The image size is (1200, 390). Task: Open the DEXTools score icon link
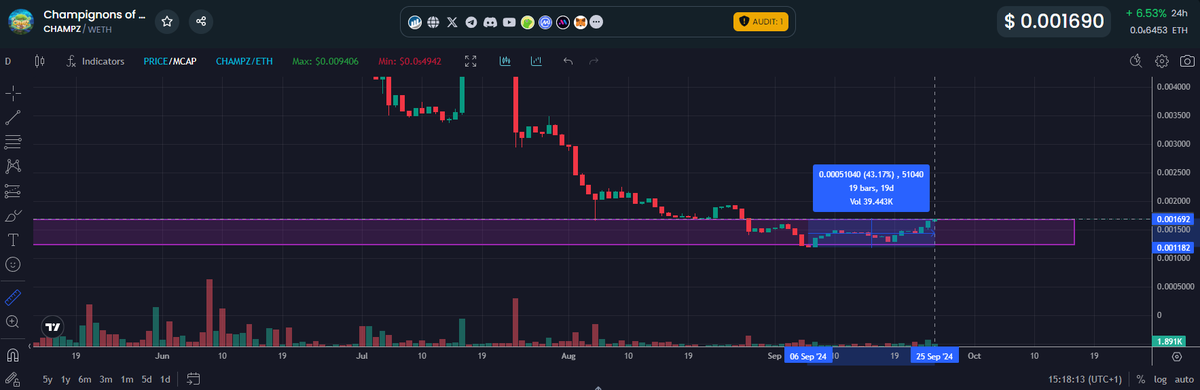tap(414, 21)
